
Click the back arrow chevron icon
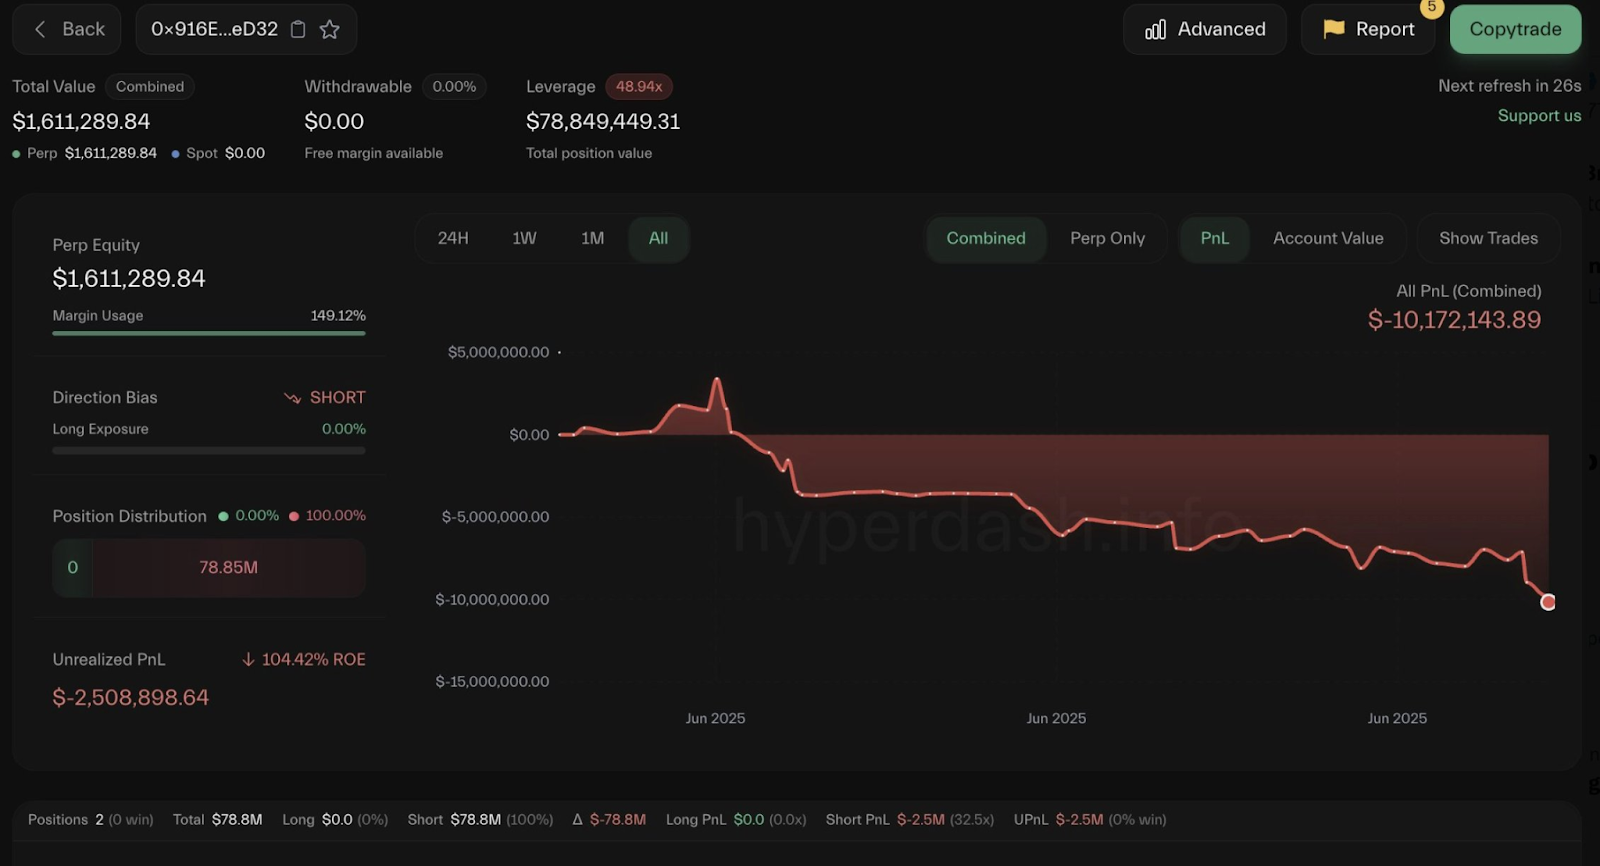click(x=40, y=29)
